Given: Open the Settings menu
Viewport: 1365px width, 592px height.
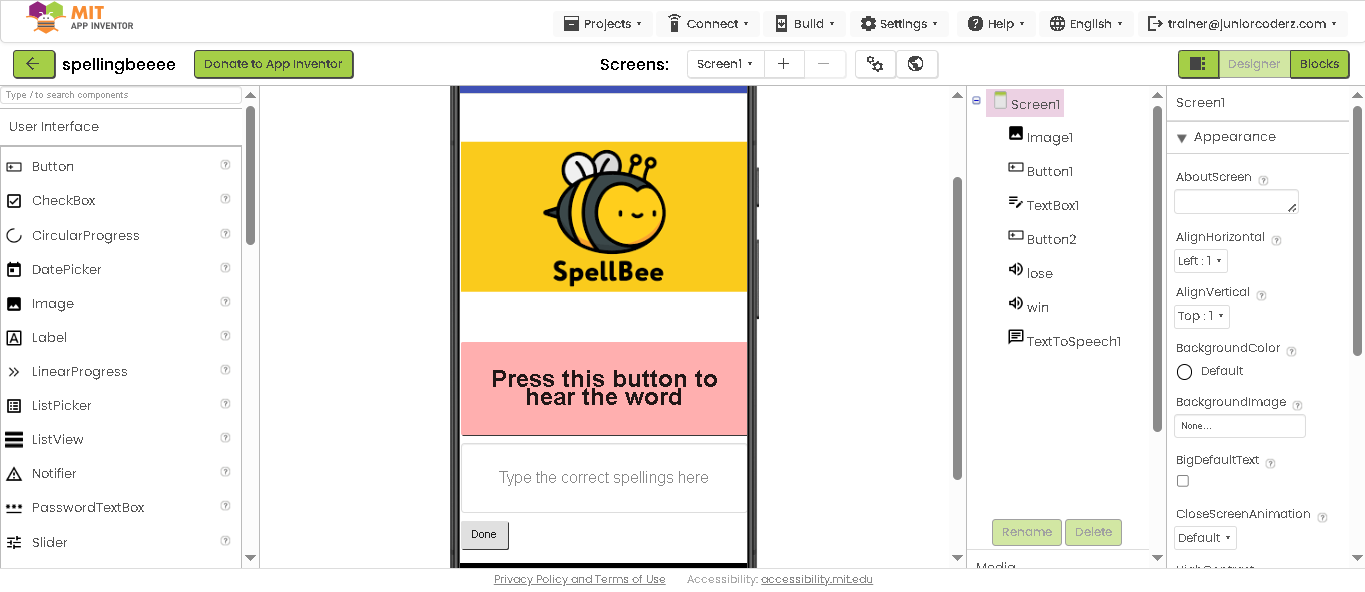Looking at the screenshot, I should pyautogui.click(x=900, y=24).
